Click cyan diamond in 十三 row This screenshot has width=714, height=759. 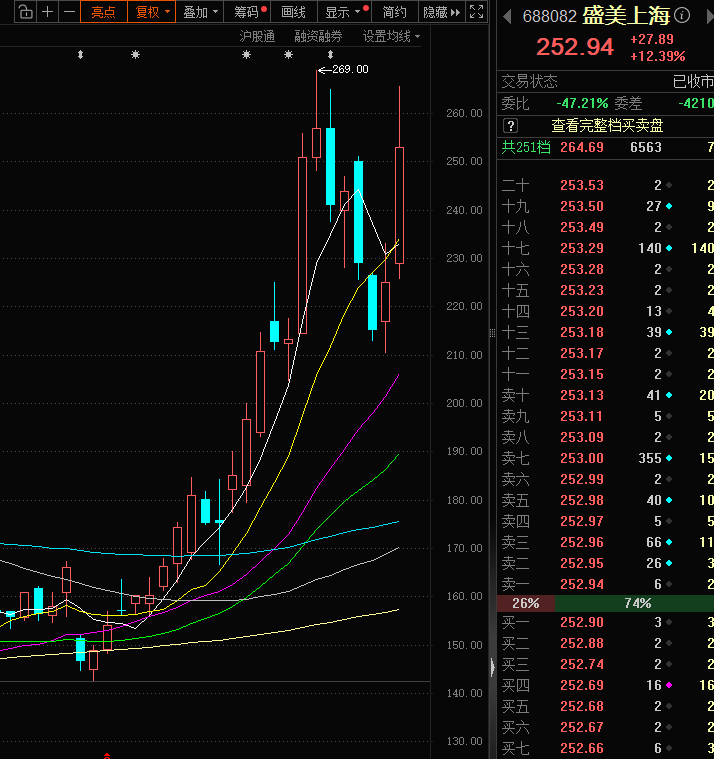(x=669, y=332)
